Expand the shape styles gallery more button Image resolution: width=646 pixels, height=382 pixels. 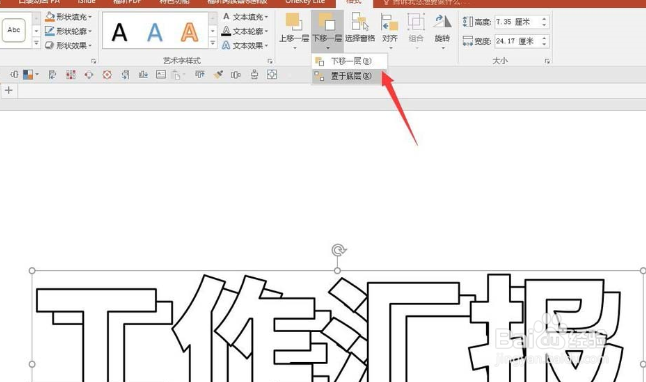36,42
